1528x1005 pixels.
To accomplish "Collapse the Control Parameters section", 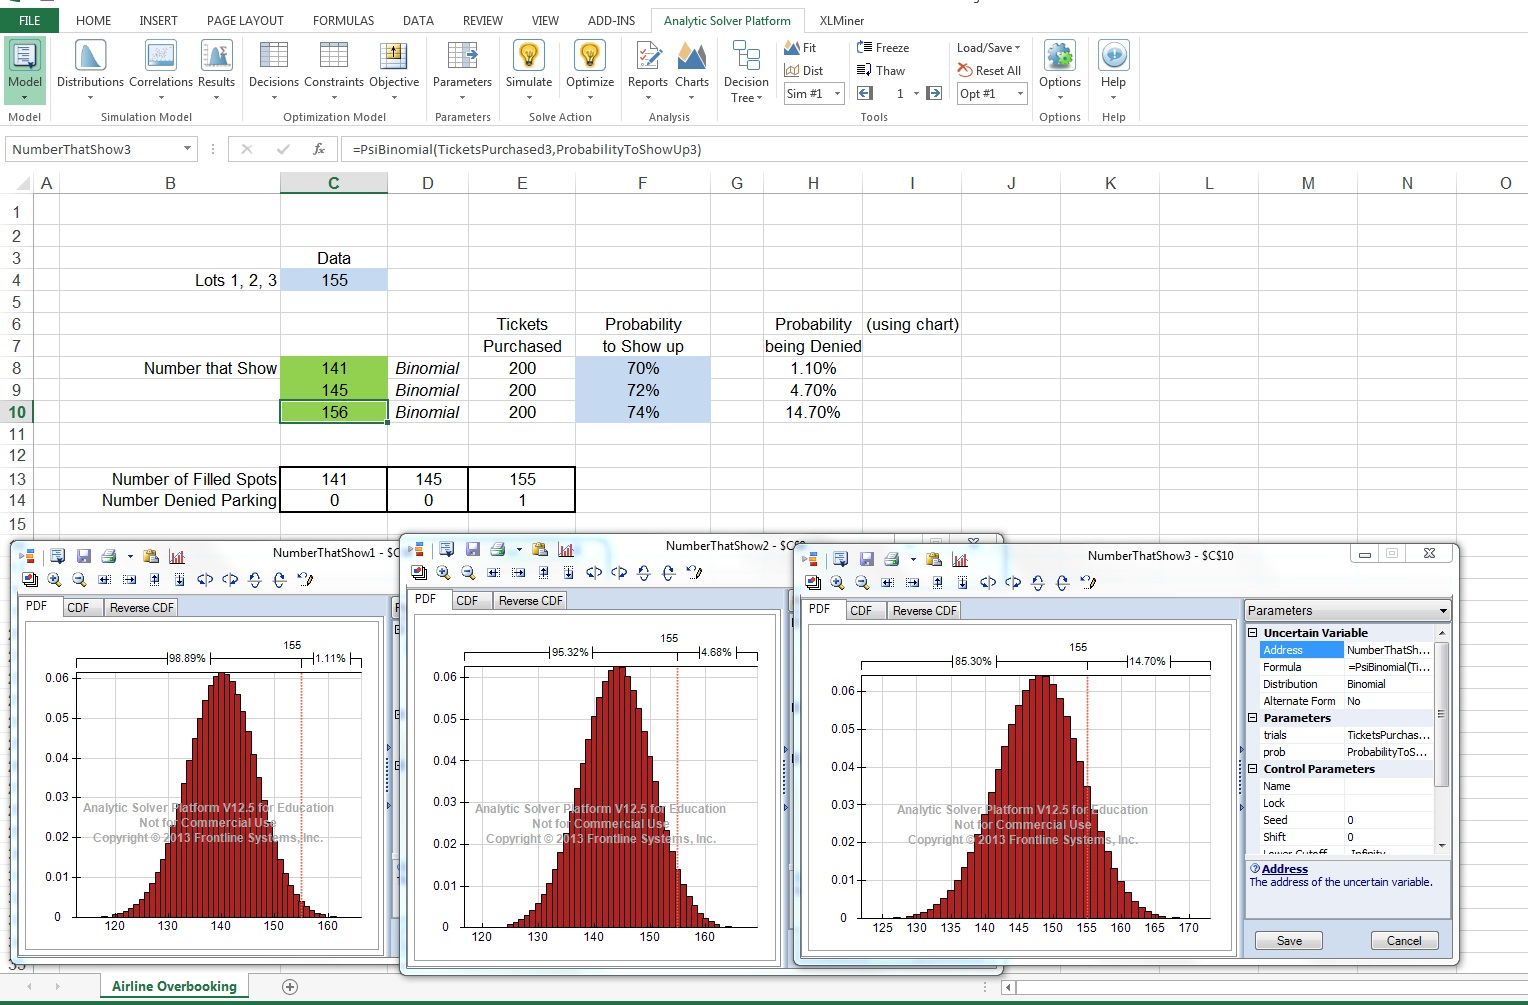I will coord(1252,769).
